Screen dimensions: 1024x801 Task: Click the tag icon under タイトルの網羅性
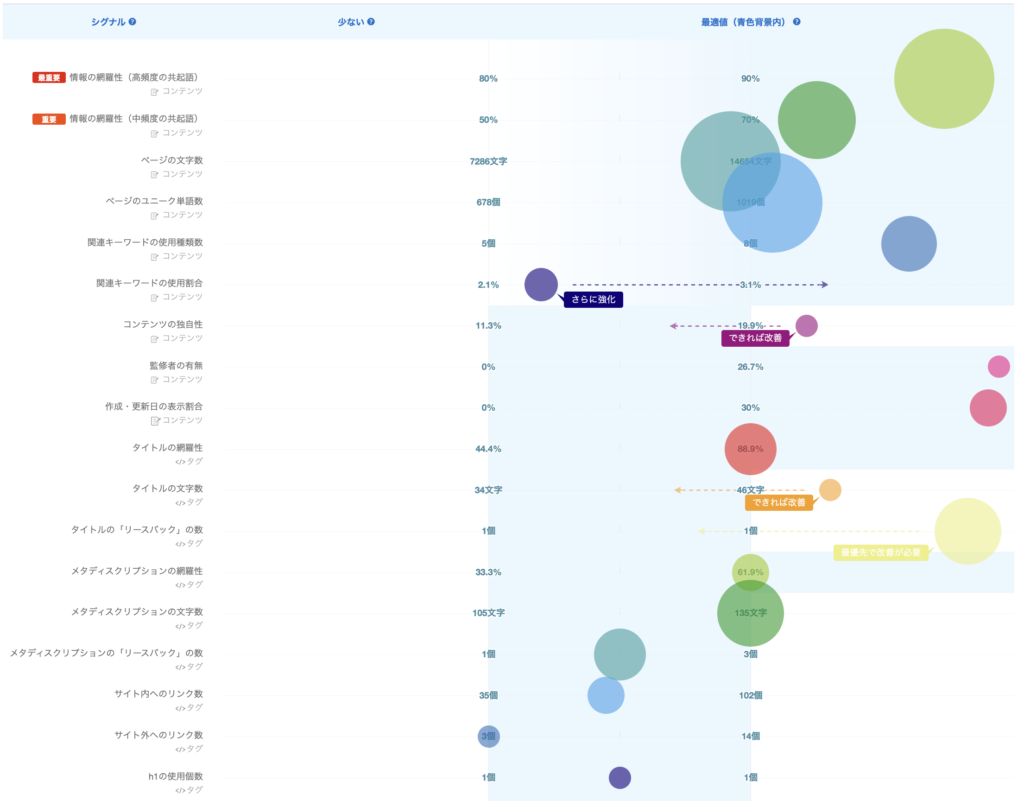pyautogui.click(x=180, y=462)
